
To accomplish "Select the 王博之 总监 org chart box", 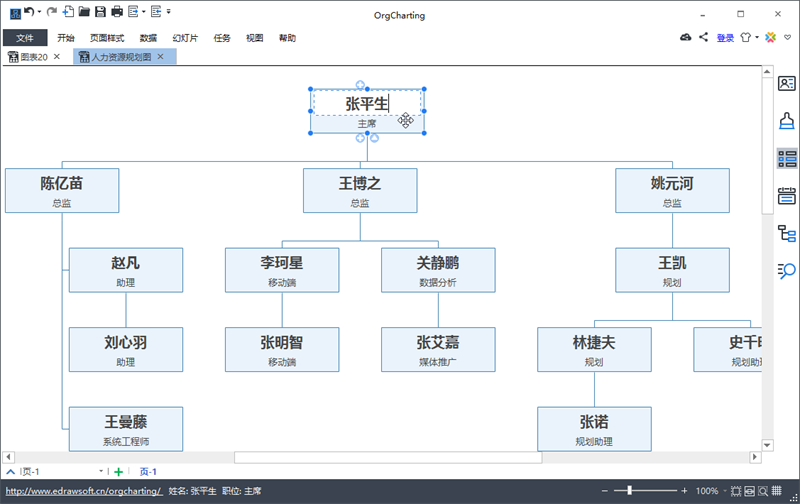I will tap(360, 190).
